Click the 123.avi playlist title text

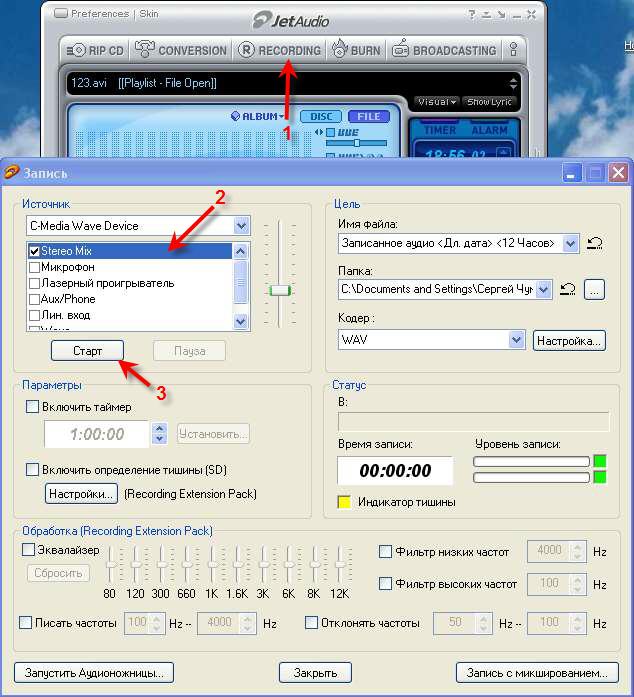[89, 83]
